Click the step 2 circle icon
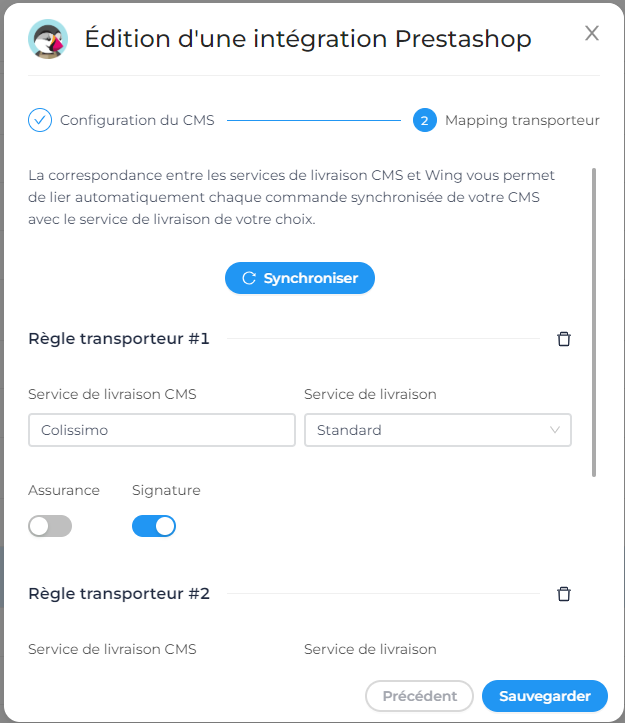This screenshot has width=625, height=723. tap(425, 120)
